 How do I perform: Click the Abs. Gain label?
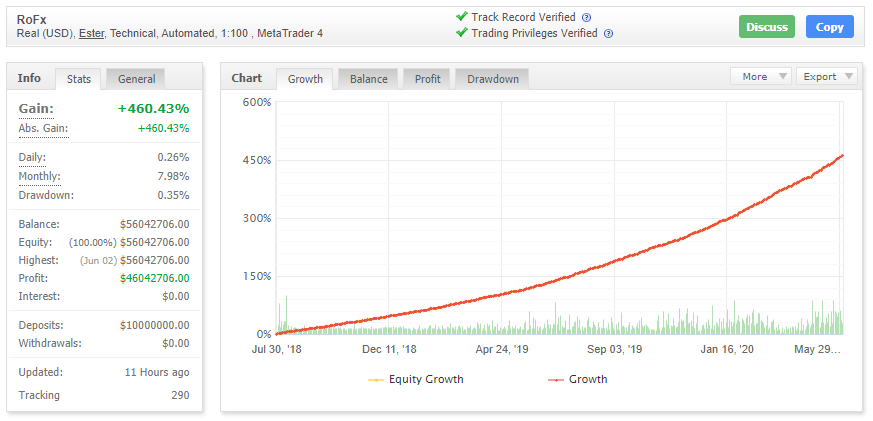43,129
